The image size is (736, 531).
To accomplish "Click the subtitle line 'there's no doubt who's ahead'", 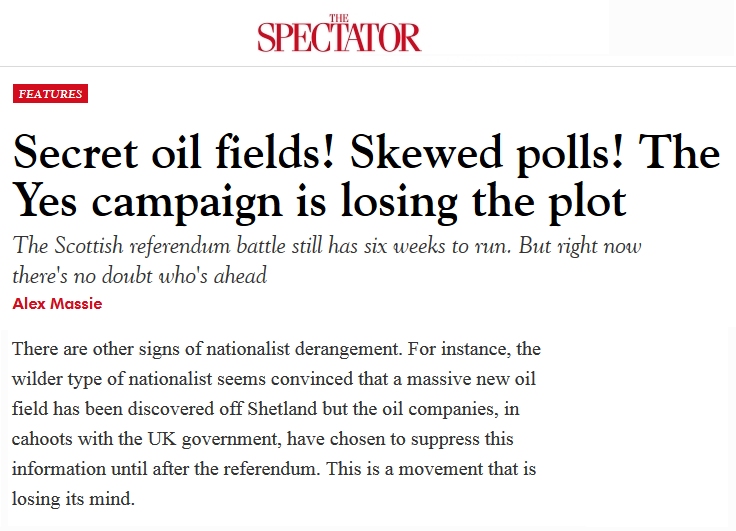I will click(x=139, y=276).
